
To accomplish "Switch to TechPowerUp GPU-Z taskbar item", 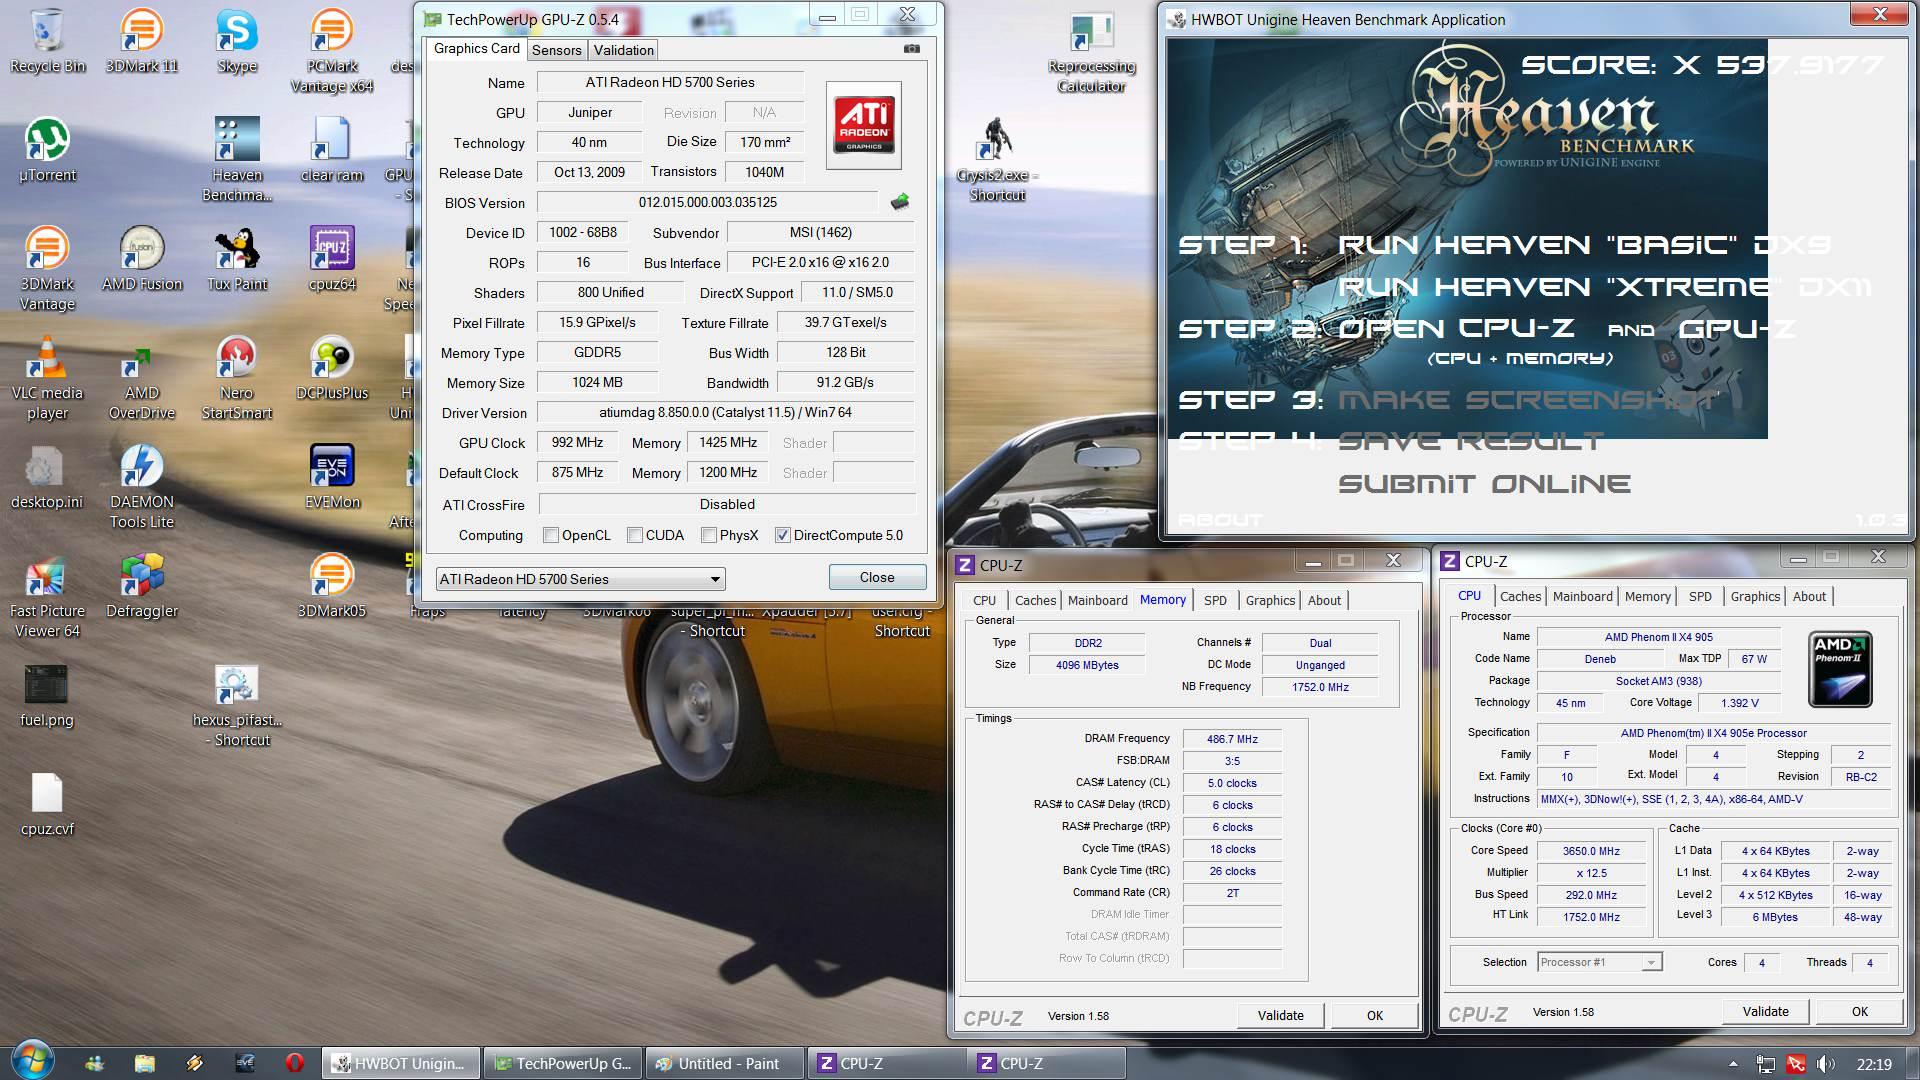I will point(563,1064).
